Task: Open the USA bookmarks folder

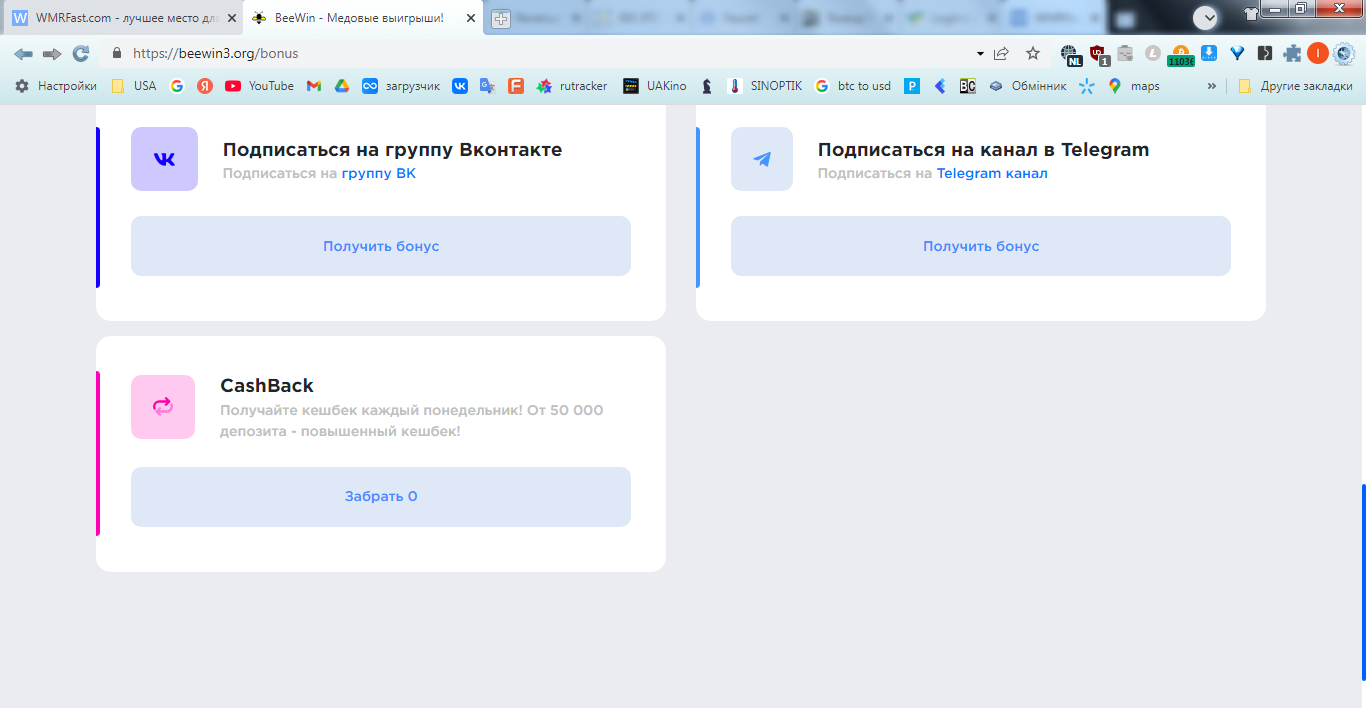Action: pyautogui.click(x=134, y=86)
